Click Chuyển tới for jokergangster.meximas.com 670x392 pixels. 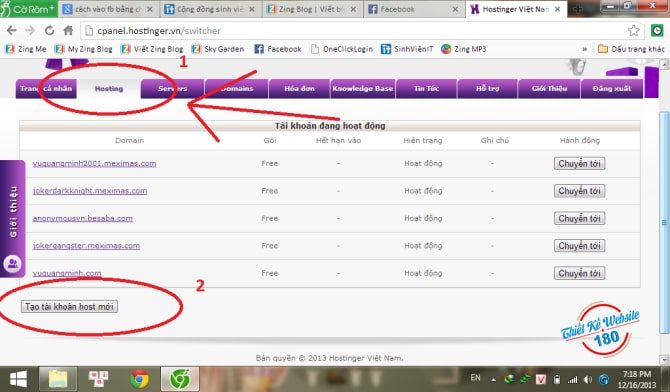579,245
